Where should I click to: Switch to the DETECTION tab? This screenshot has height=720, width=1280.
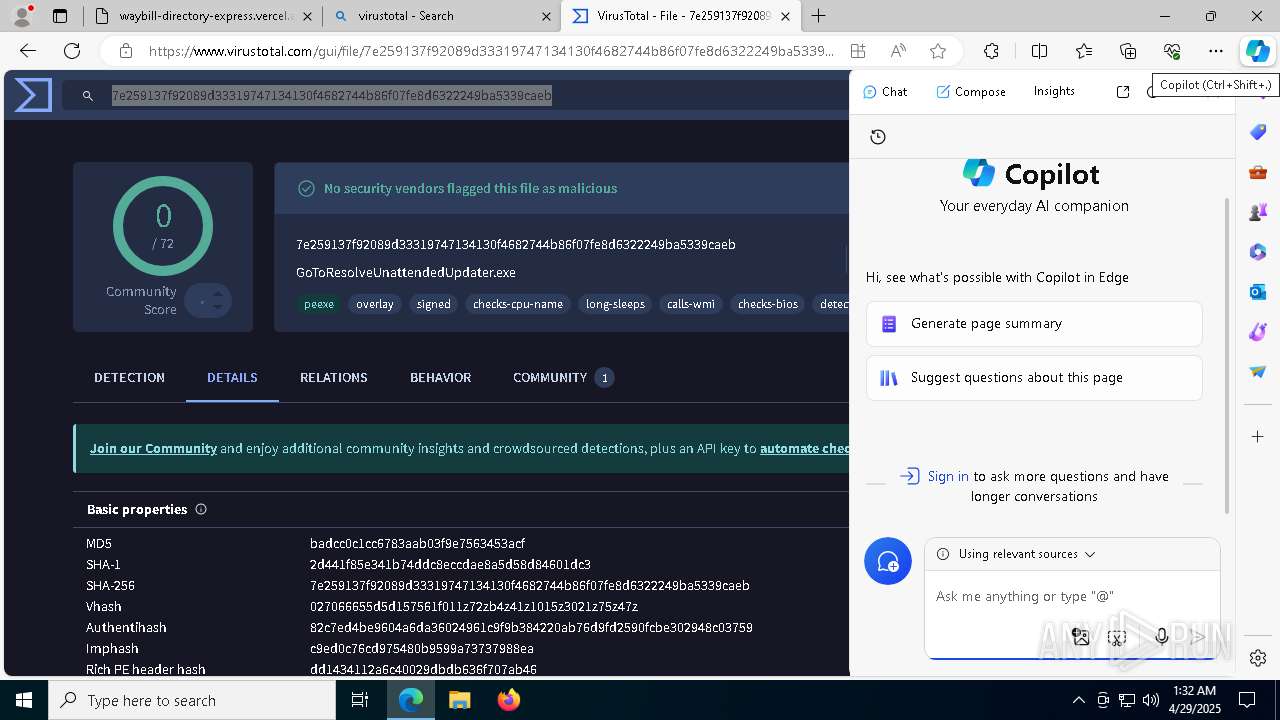pos(129,377)
